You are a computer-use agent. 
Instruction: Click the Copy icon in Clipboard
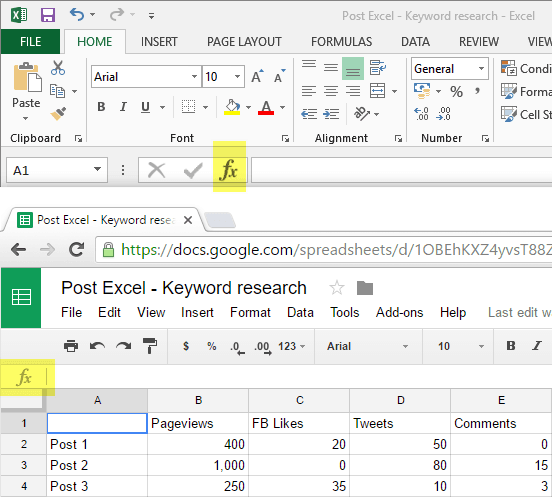[x=57, y=91]
